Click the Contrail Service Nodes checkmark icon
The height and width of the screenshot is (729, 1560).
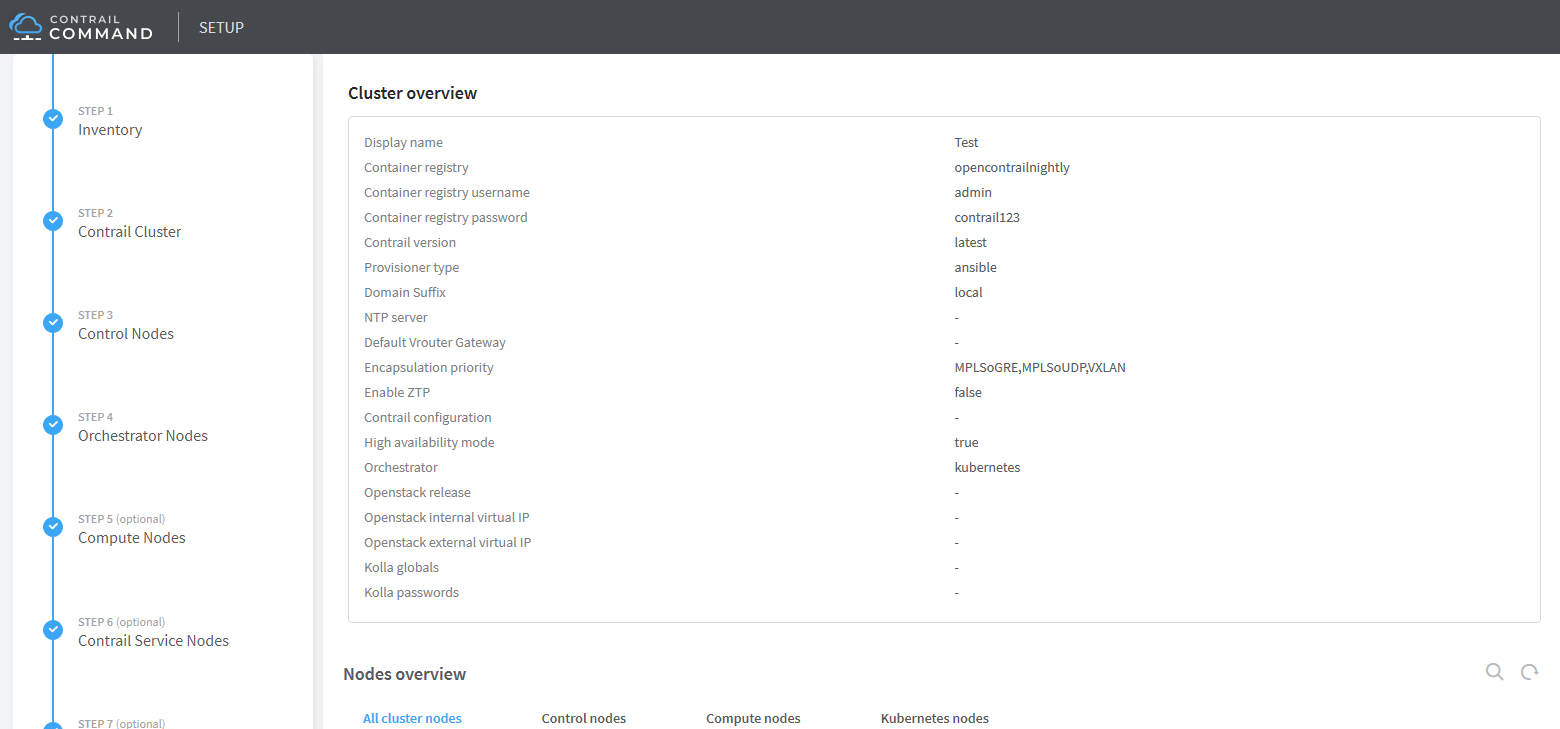tap(53, 630)
